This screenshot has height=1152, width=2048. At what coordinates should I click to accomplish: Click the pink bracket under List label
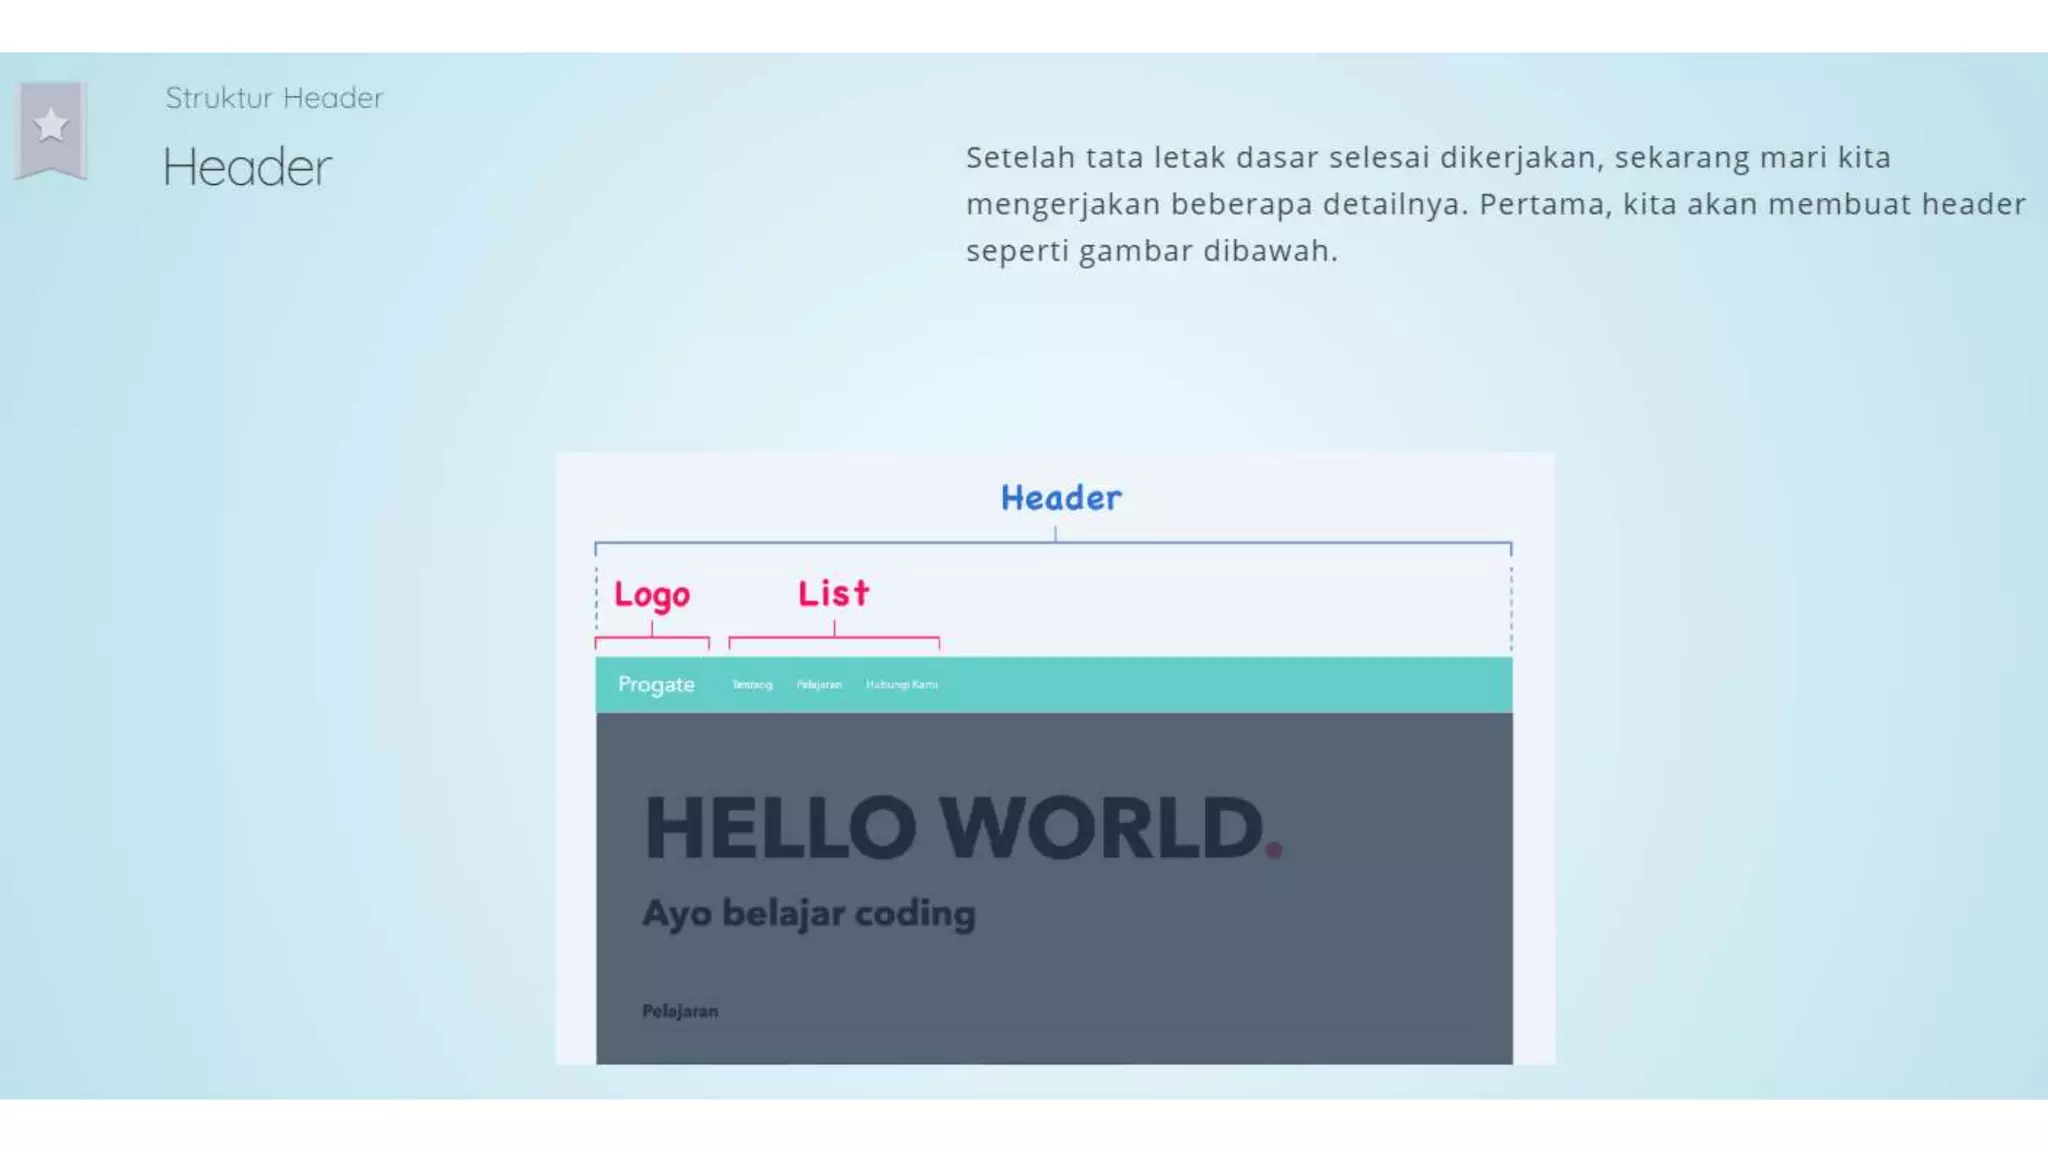(834, 638)
